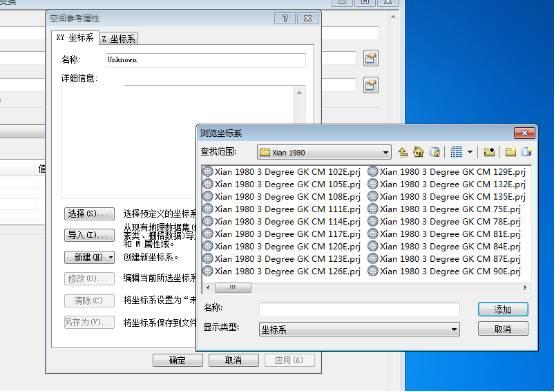Close the 浏览坐标系 browse dialog

(x=525, y=133)
